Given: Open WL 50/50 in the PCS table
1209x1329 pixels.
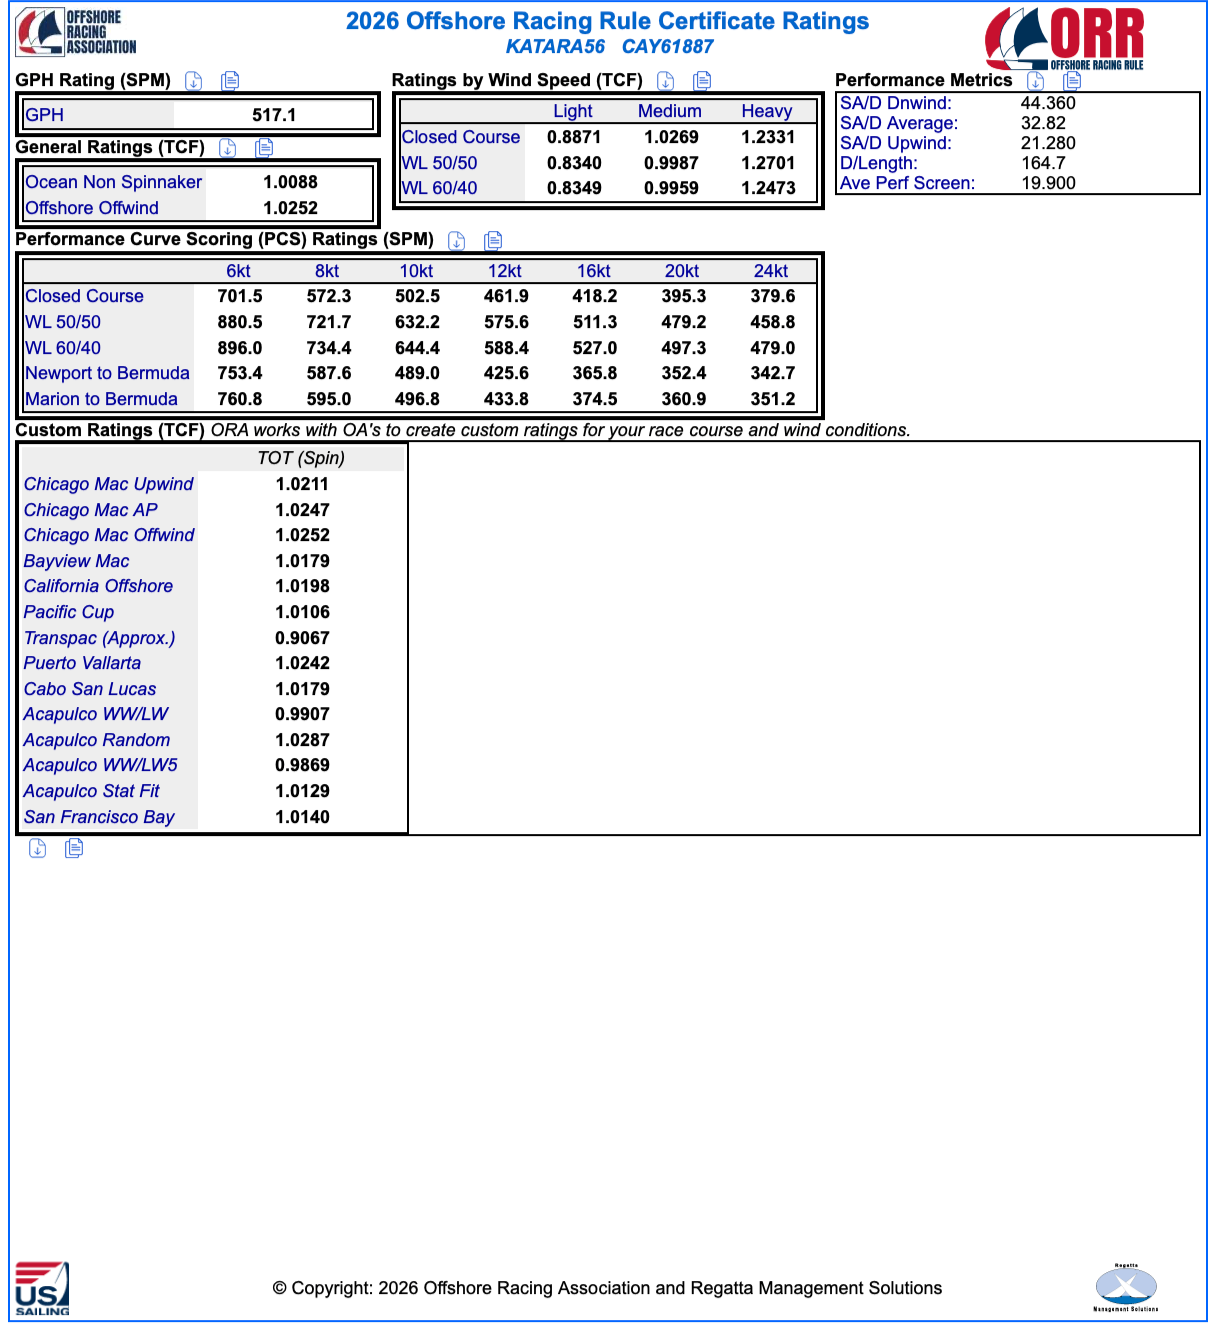Looking at the screenshot, I should [63, 322].
